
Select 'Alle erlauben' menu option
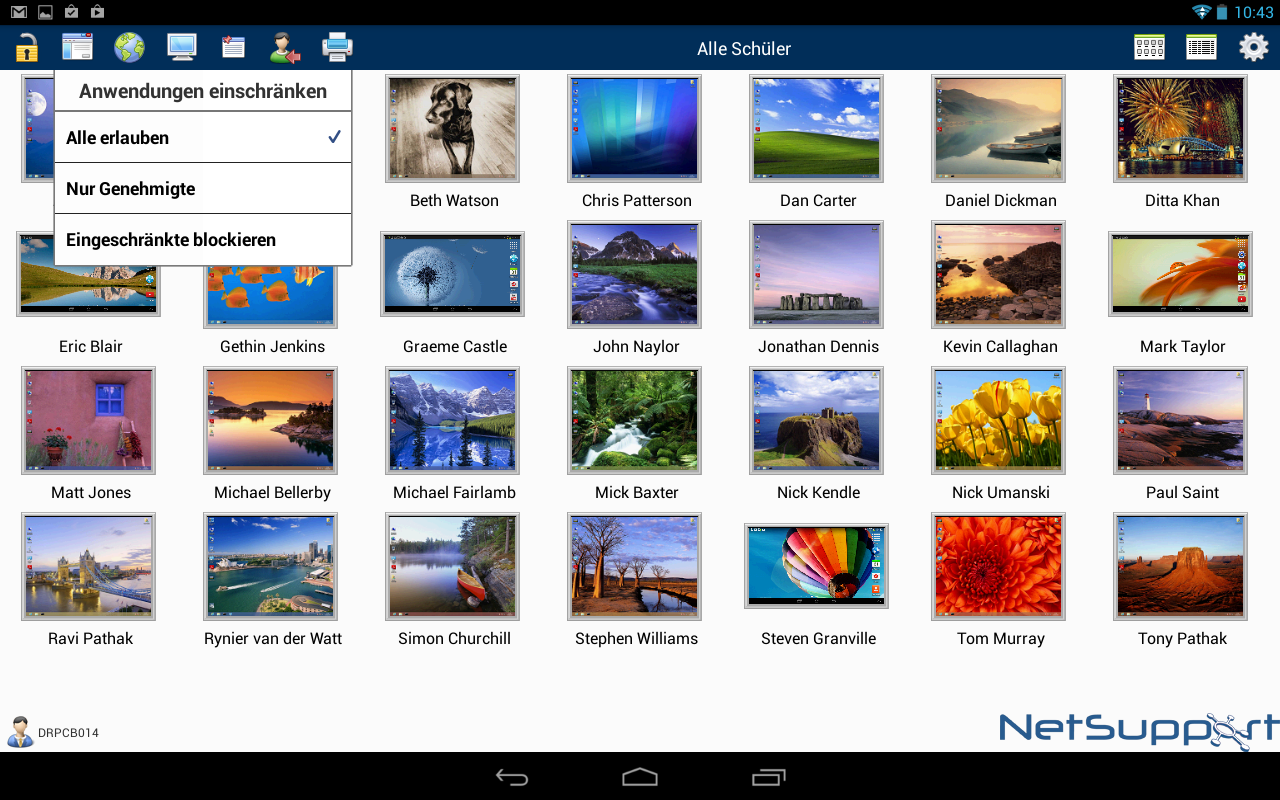pos(203,137)
